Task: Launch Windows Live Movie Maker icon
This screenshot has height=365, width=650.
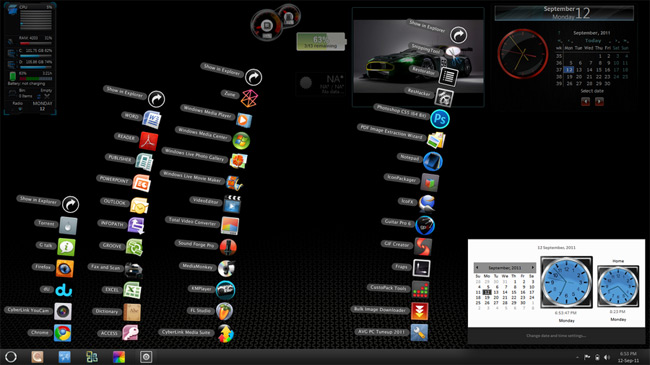Action: pyautogui.click(x=234, y=183)
